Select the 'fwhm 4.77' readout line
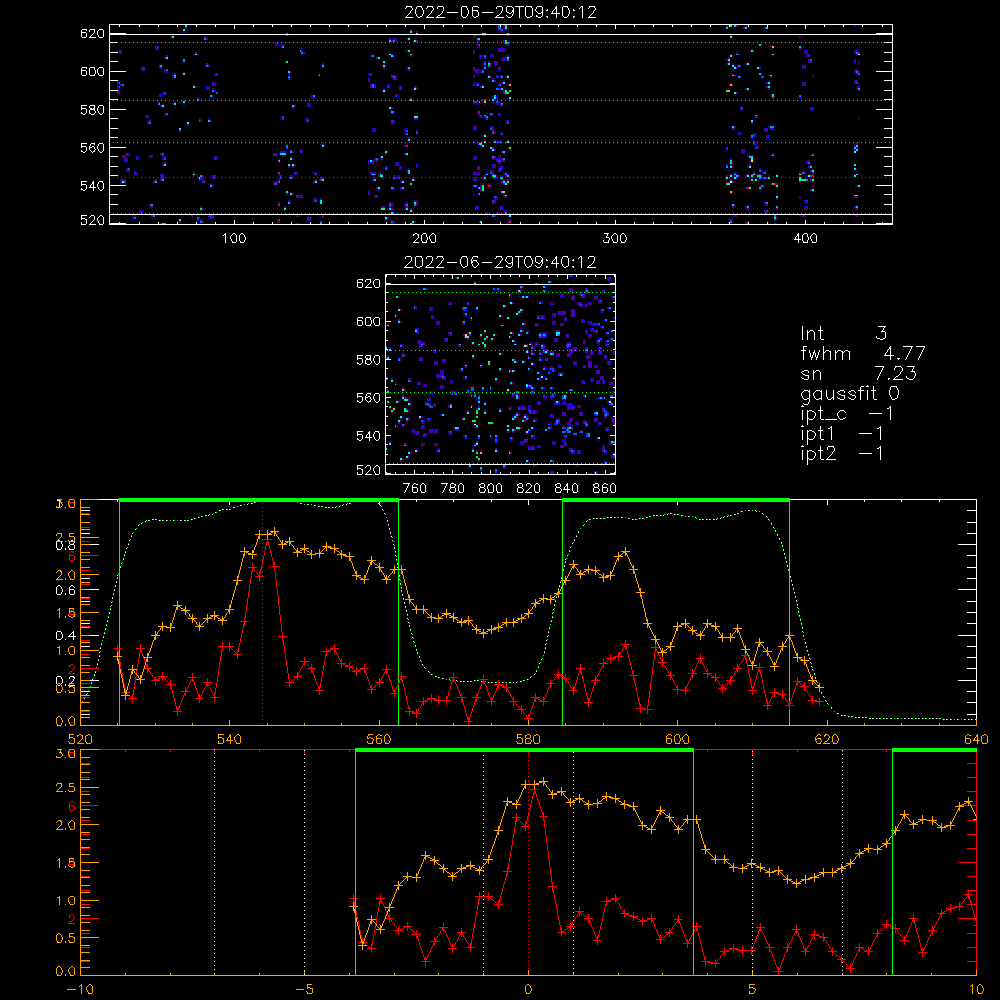 [x=863, y=353]
